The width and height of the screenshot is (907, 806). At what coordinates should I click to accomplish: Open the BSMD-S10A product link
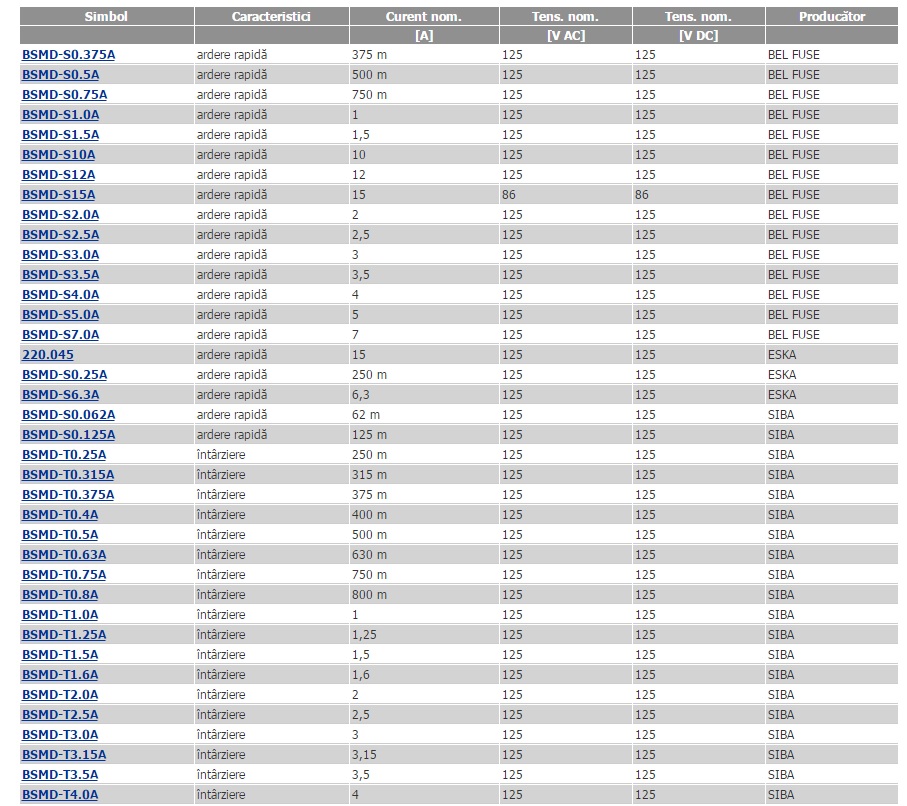(x=58, y=154)
